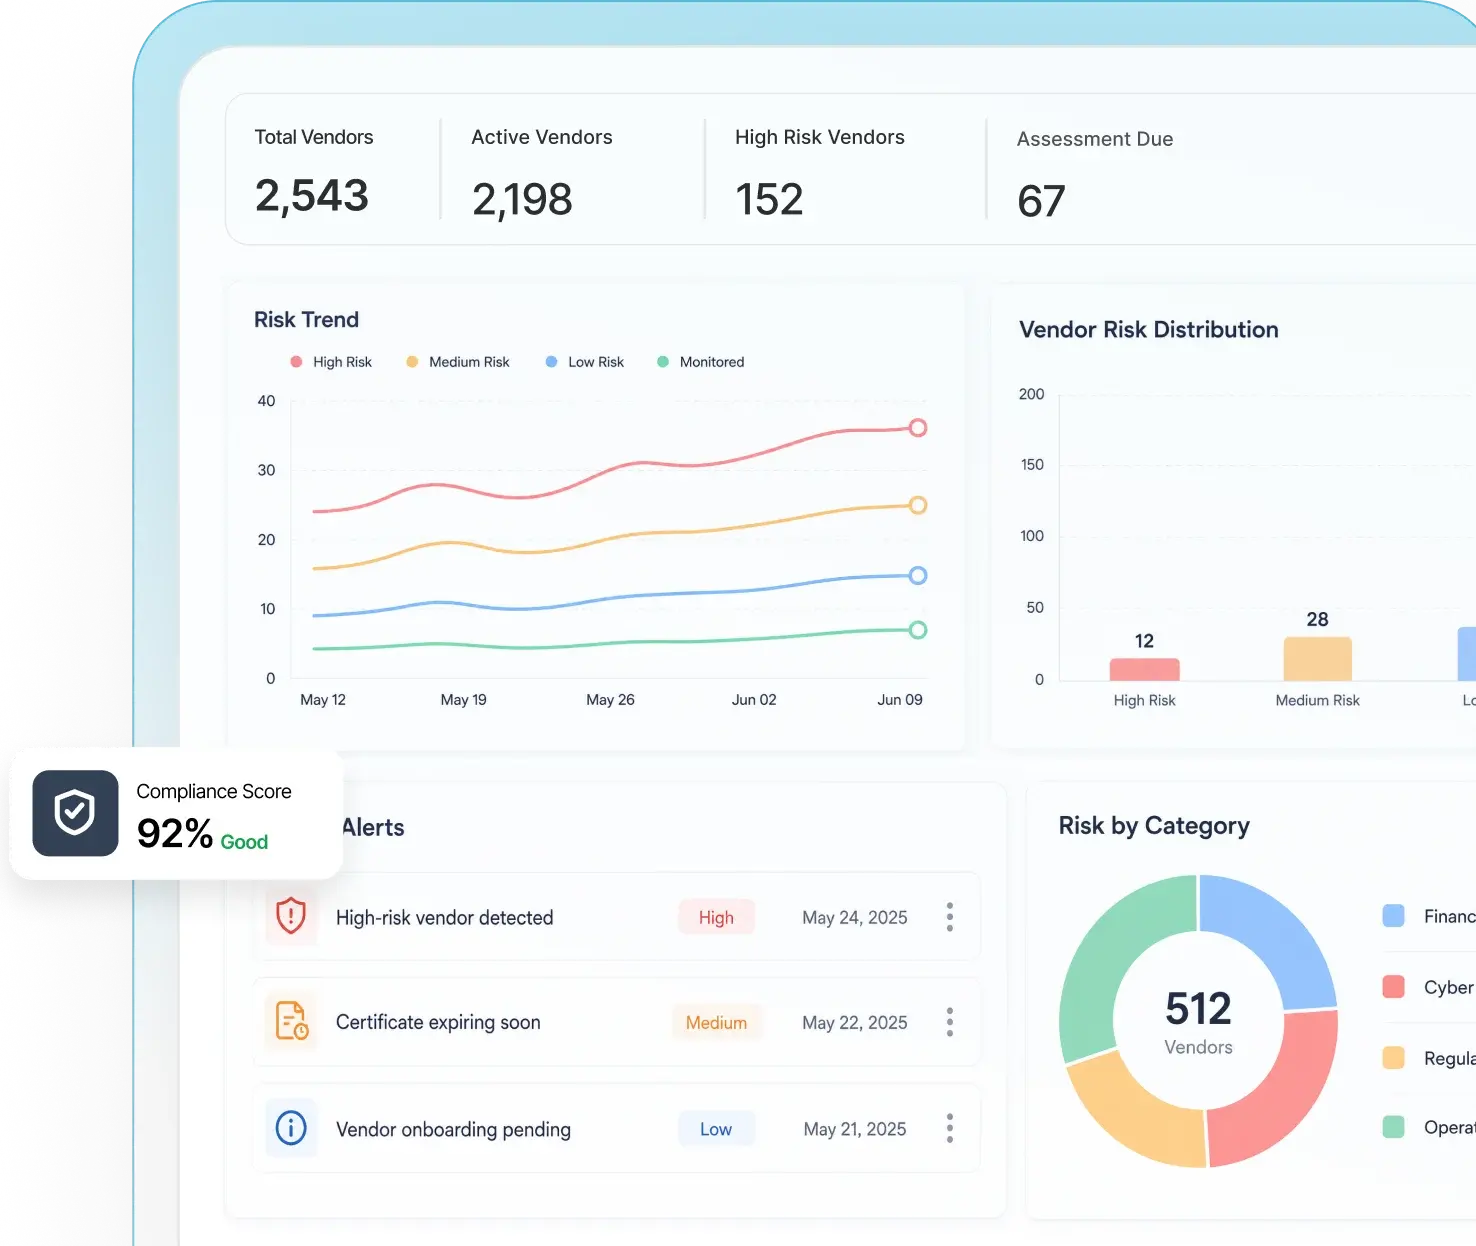1476x1246 pixels.
Task: Click the Total Vendors value 2,543
Action: click(312, 195)
